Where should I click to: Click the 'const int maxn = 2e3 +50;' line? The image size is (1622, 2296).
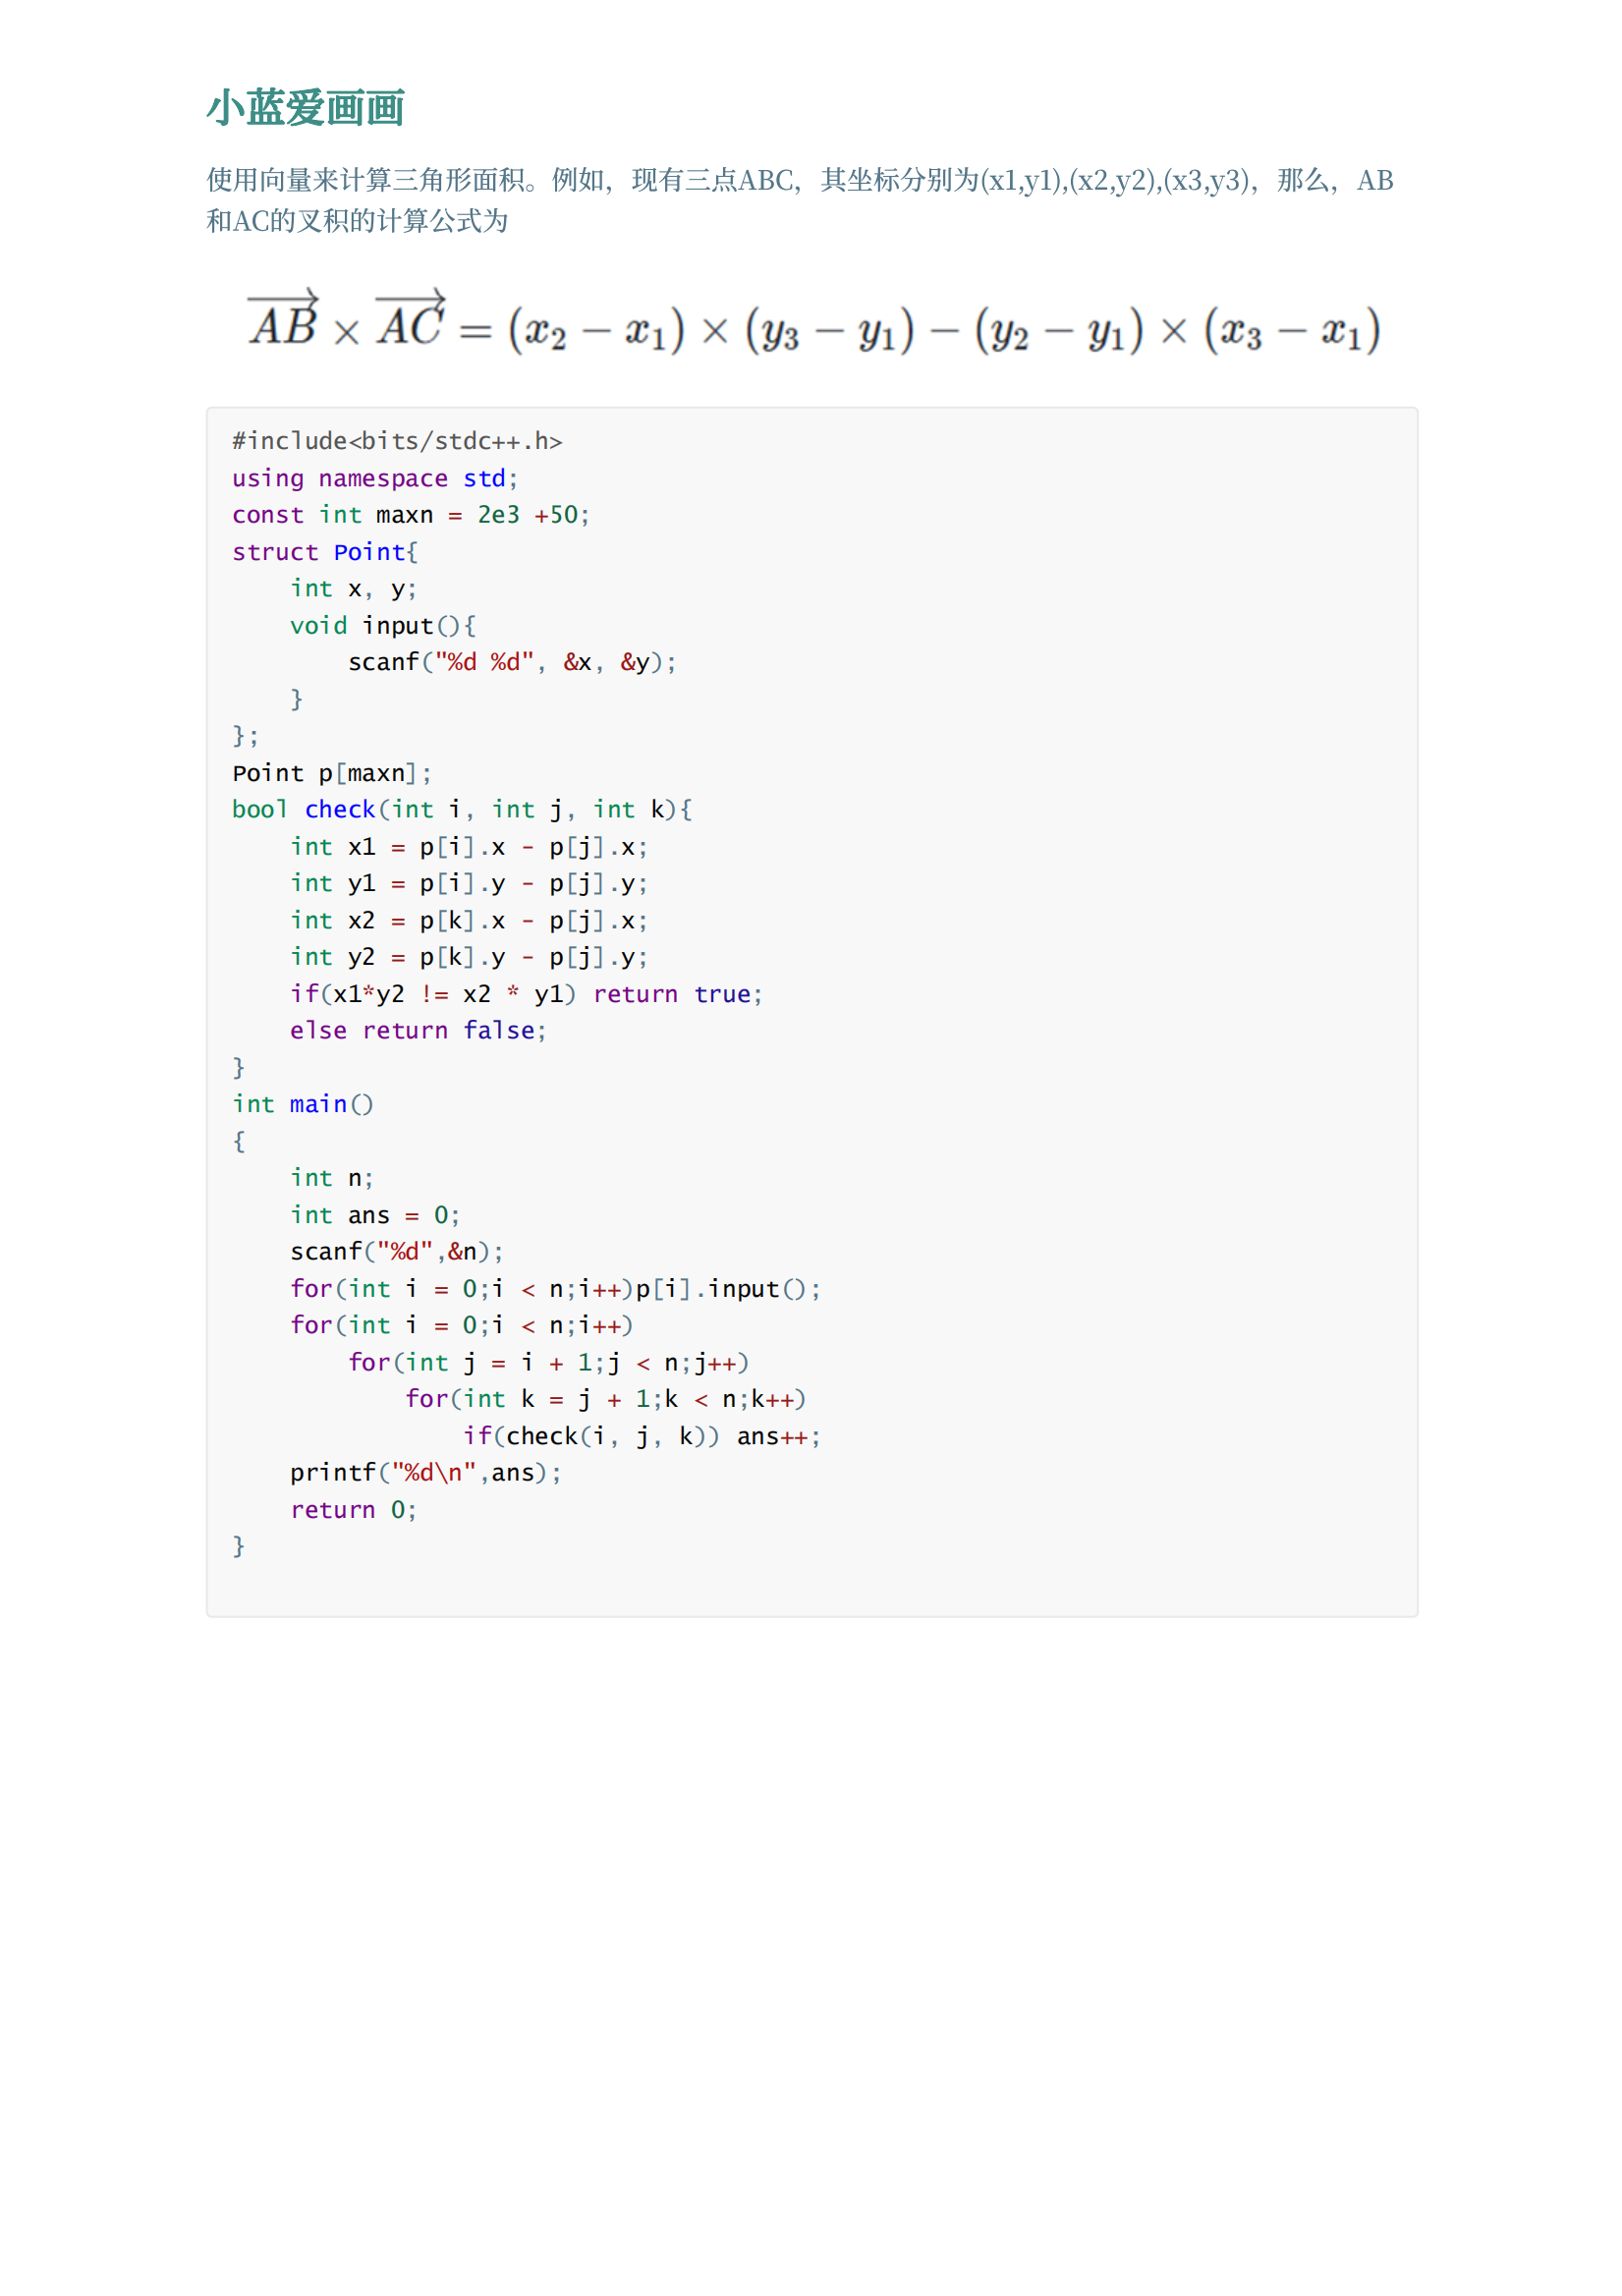pyautogui.click(x=411, y=515)
